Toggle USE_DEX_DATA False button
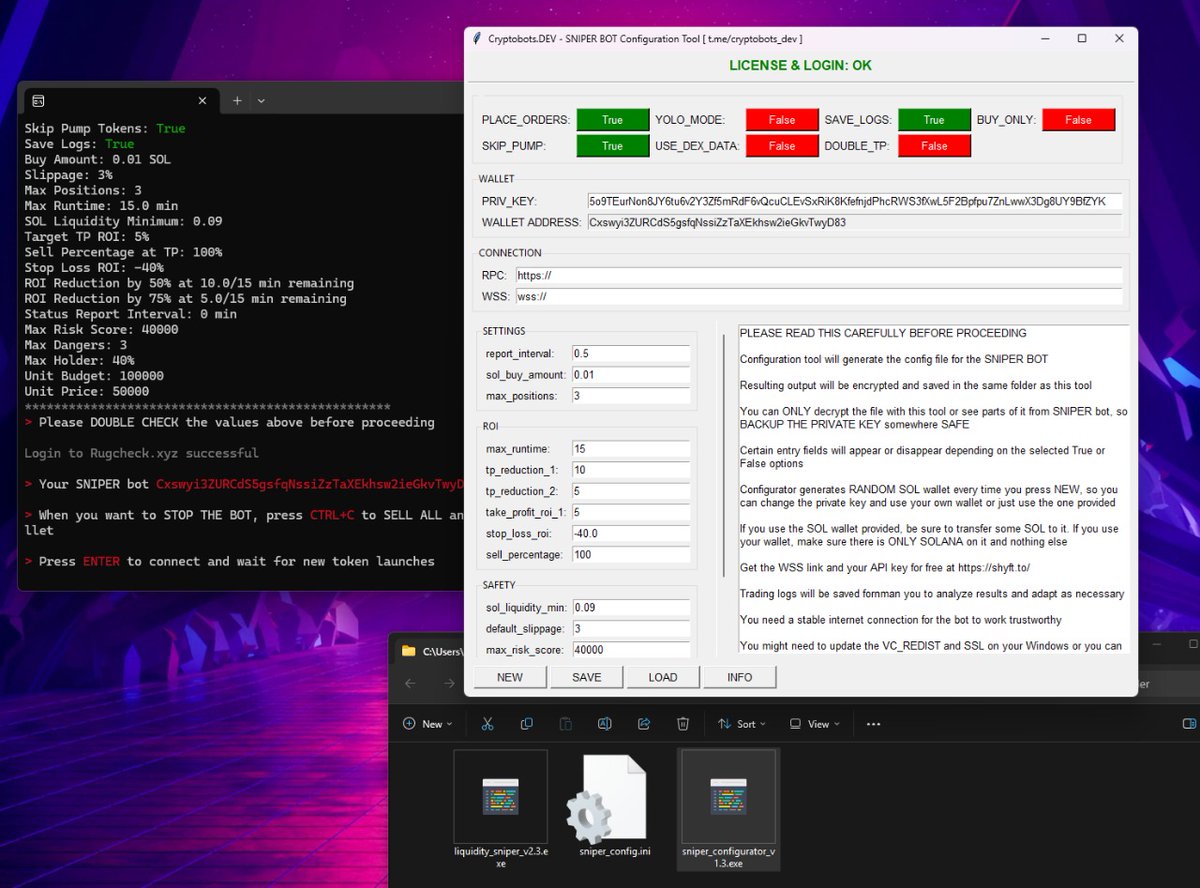1200x888 pixels. [782, 146]
